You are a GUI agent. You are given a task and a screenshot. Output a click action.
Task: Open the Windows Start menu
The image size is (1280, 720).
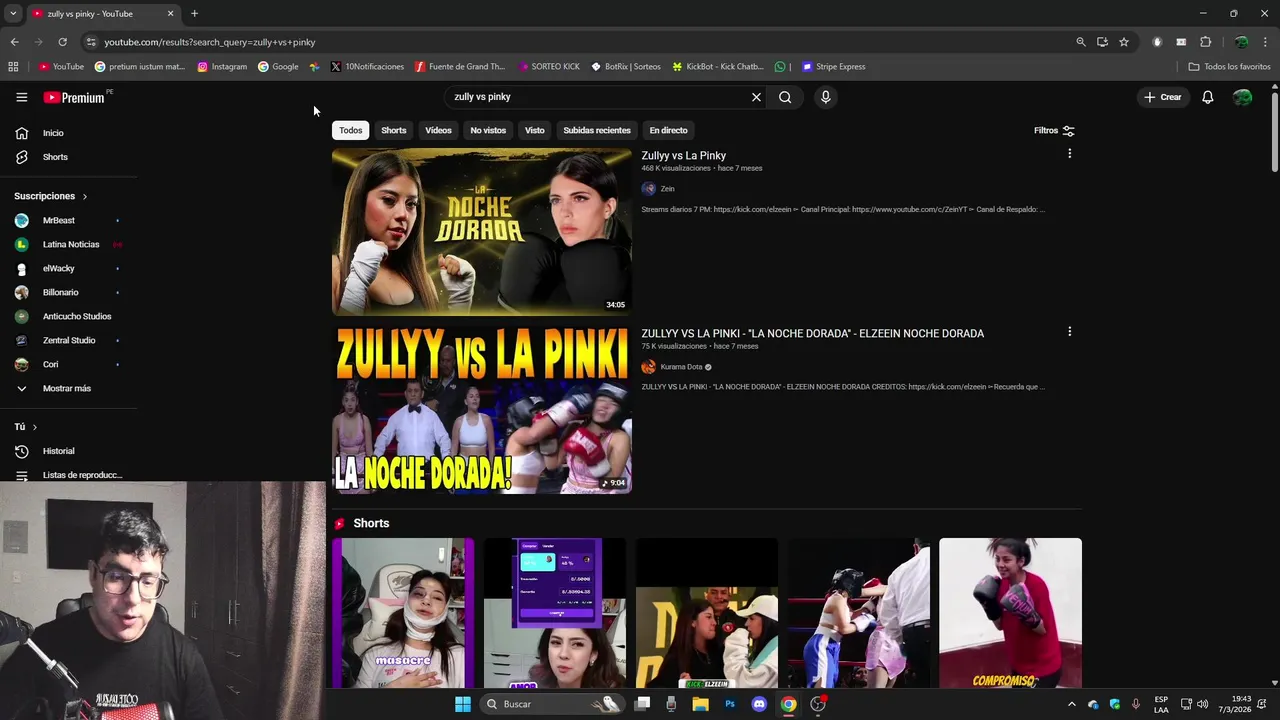463,704
